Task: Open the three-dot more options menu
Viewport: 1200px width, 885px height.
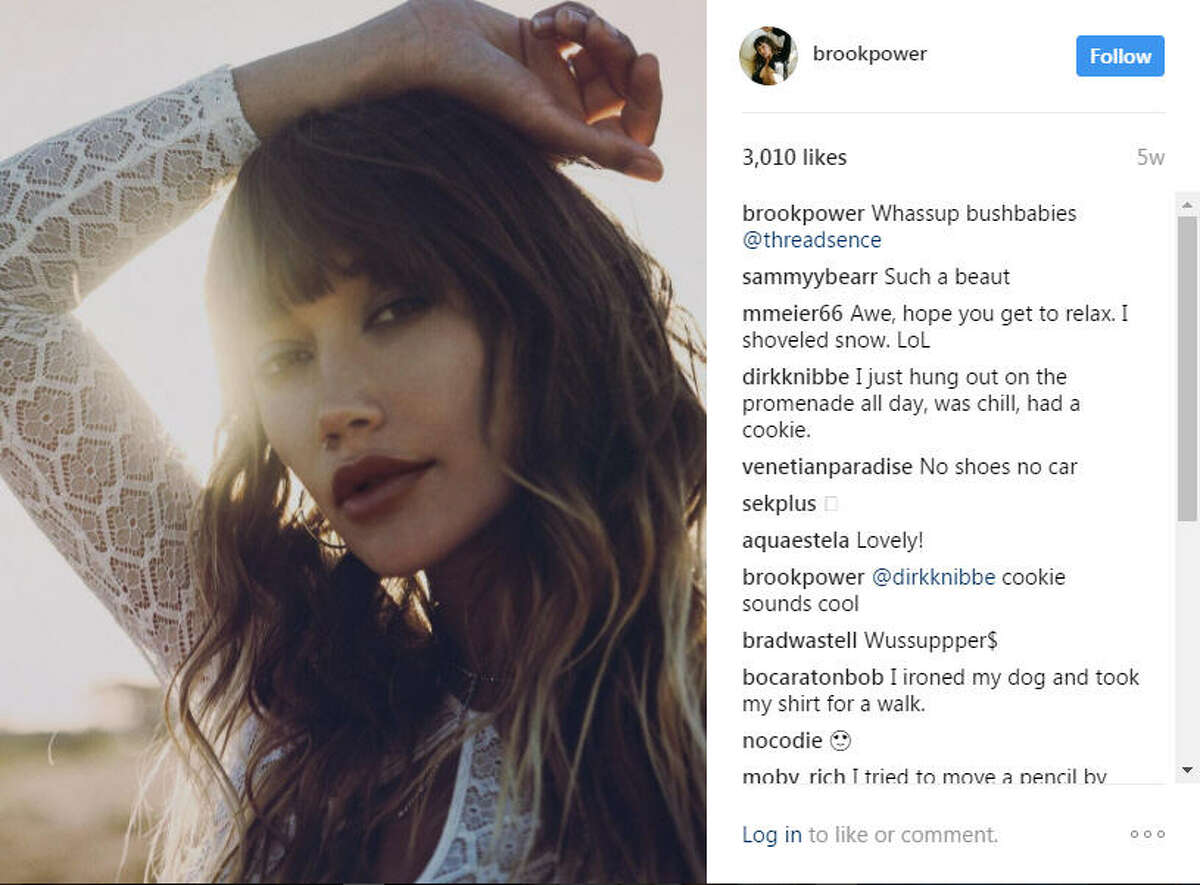Action: (1147, 834)
